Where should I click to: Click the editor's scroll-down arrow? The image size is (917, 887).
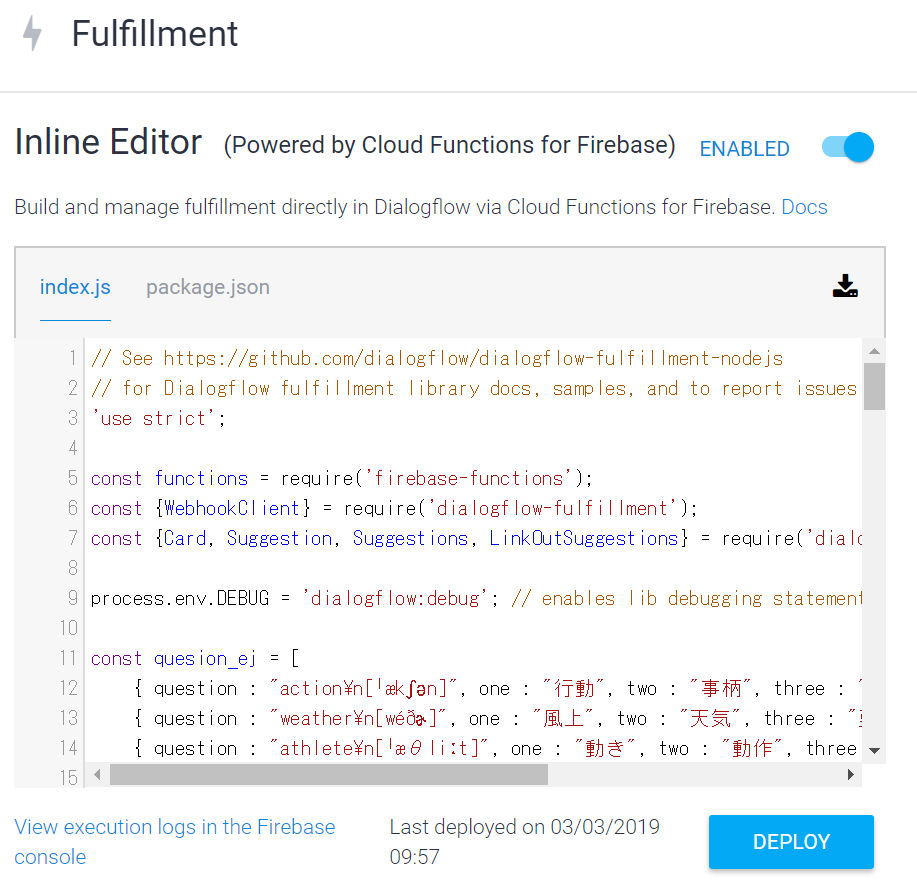click(x=874, y=749)
